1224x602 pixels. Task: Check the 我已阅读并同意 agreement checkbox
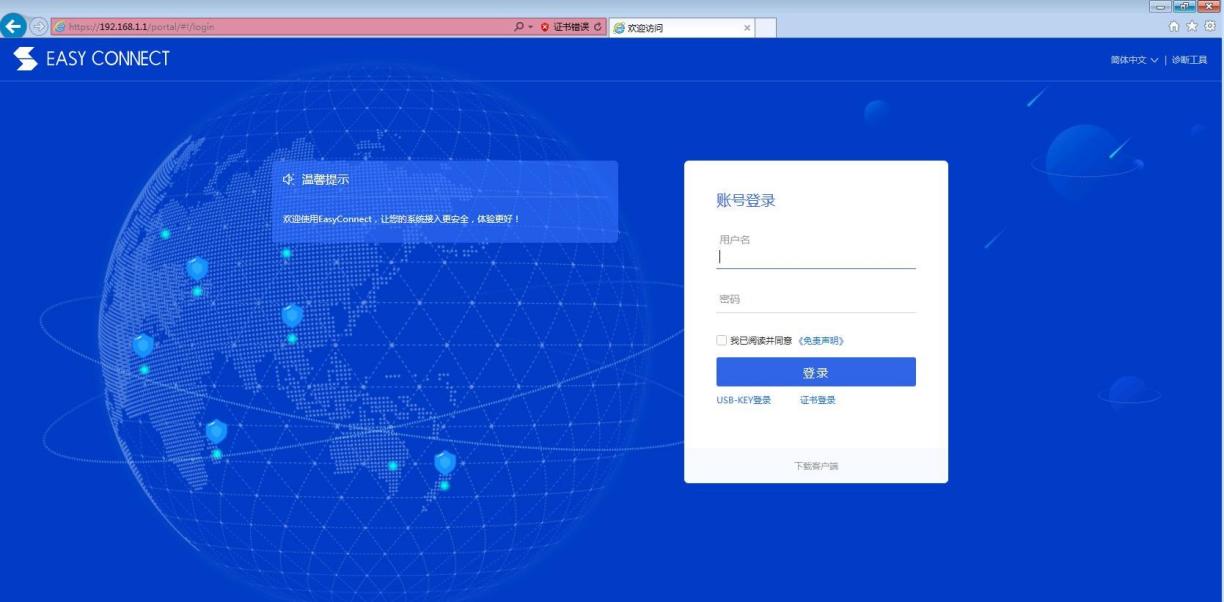tap(722, 341)
